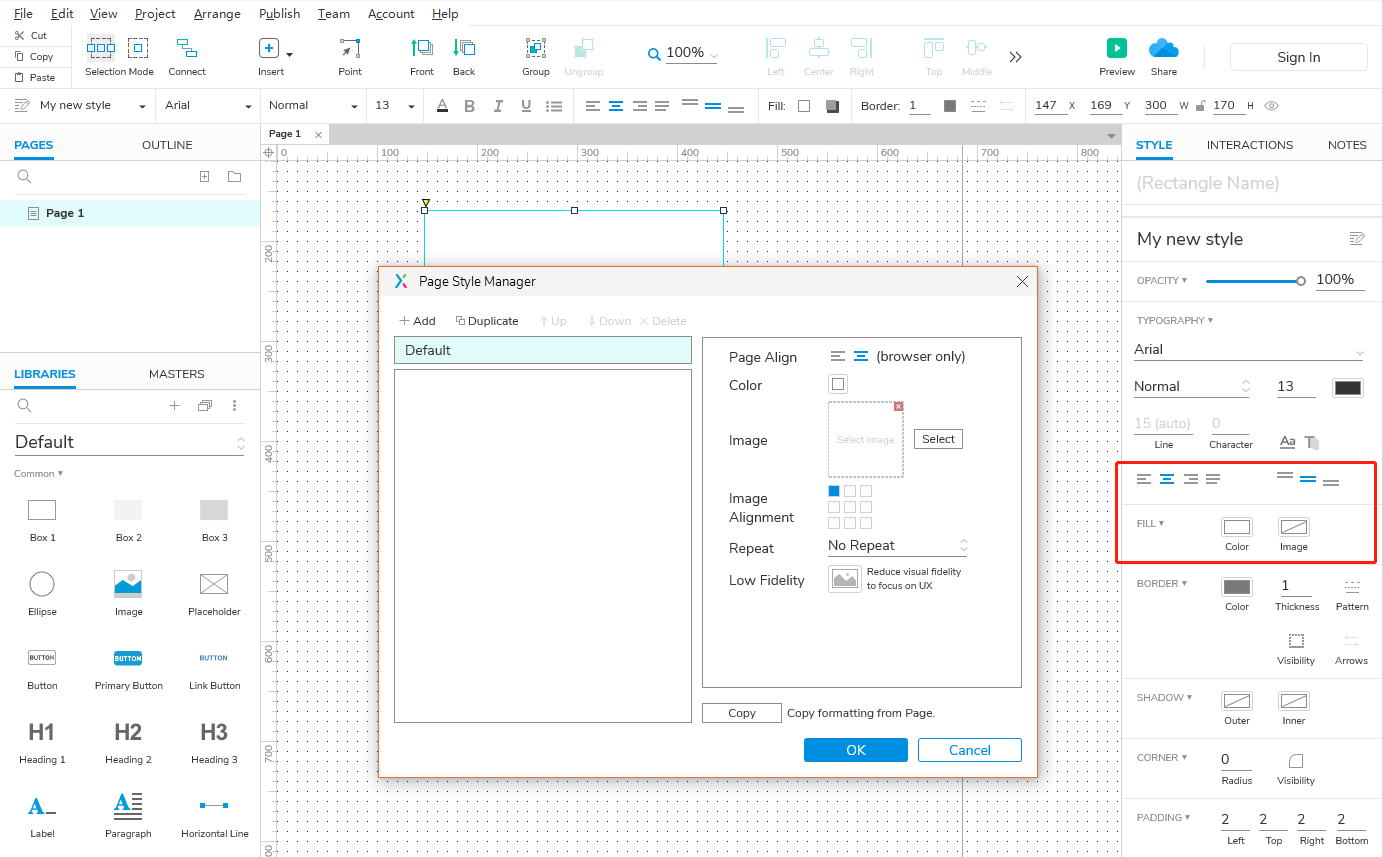Click the Group icon
The height and width of the screenshot is (857, 1383).
click(x=536, y=48)
